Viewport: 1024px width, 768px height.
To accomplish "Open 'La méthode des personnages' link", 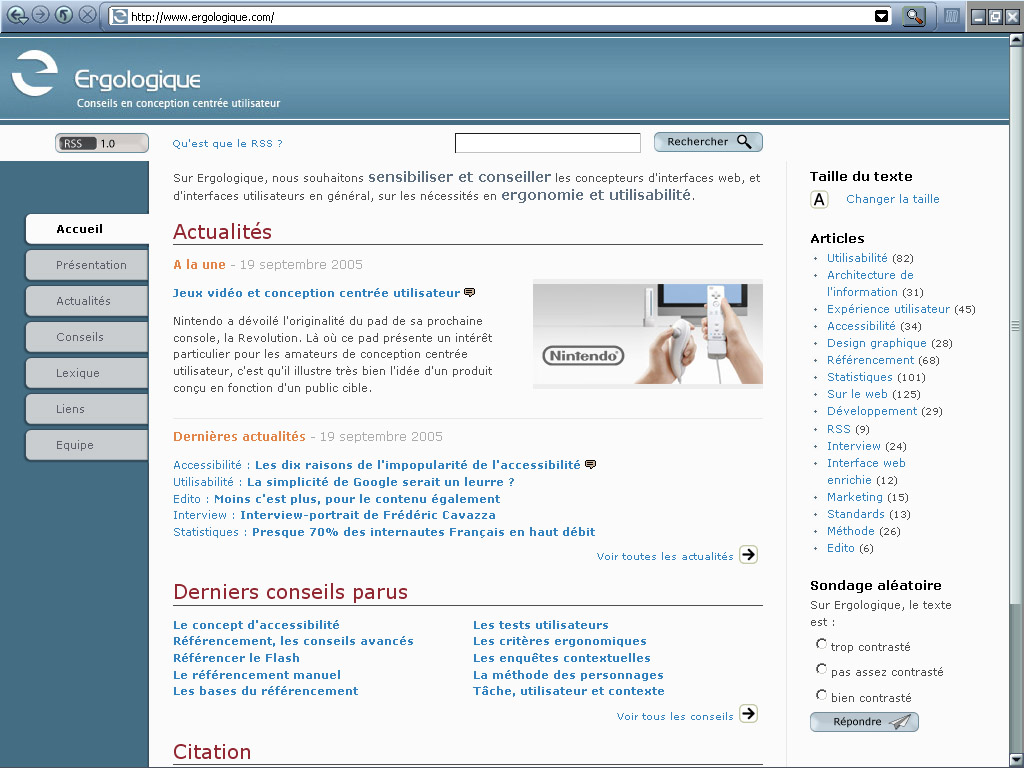I will 568,675.
